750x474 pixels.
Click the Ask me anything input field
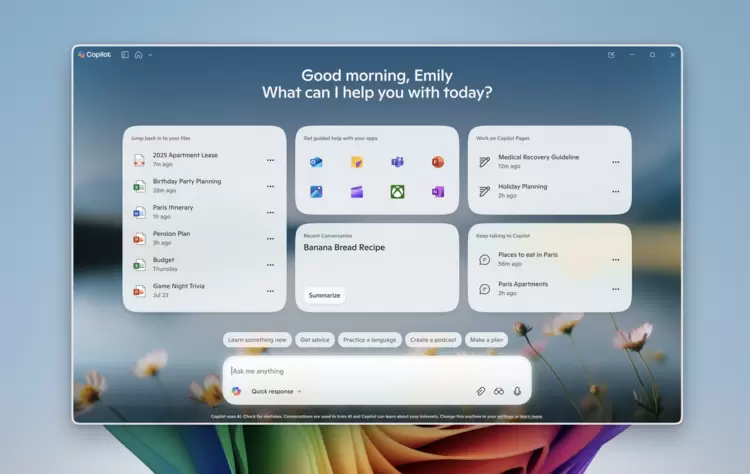click(x=376, y=370)
